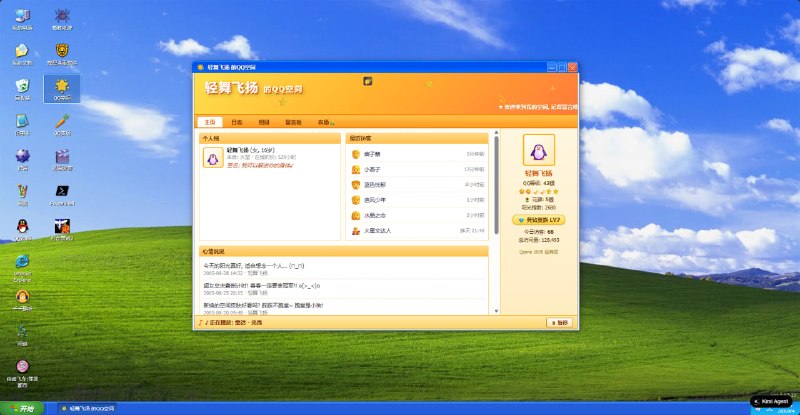Screen dimensions: 800x415
Task: Click the music note icon in status bar
Action: (x=201, y=323)
